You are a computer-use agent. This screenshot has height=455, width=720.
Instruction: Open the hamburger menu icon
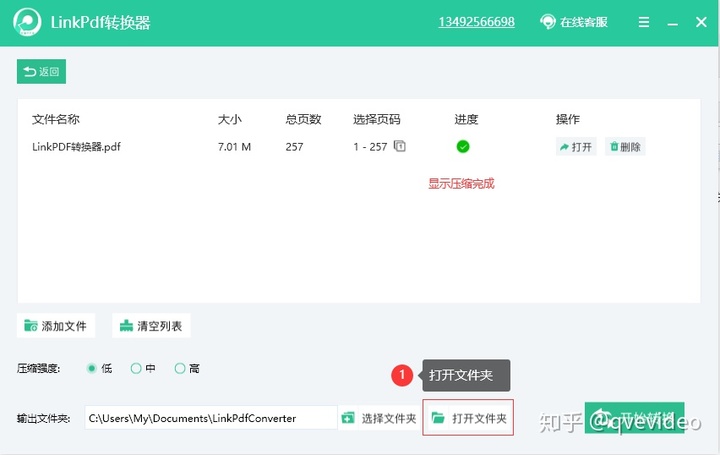tap(644, 22)
